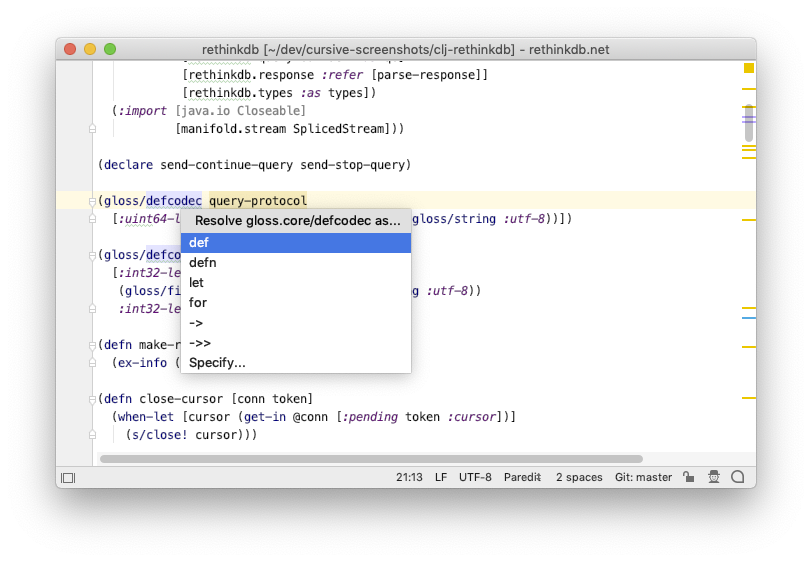Close the window with red button
The width and height of the screenshot is (812, 562).
tap(70, 49)
